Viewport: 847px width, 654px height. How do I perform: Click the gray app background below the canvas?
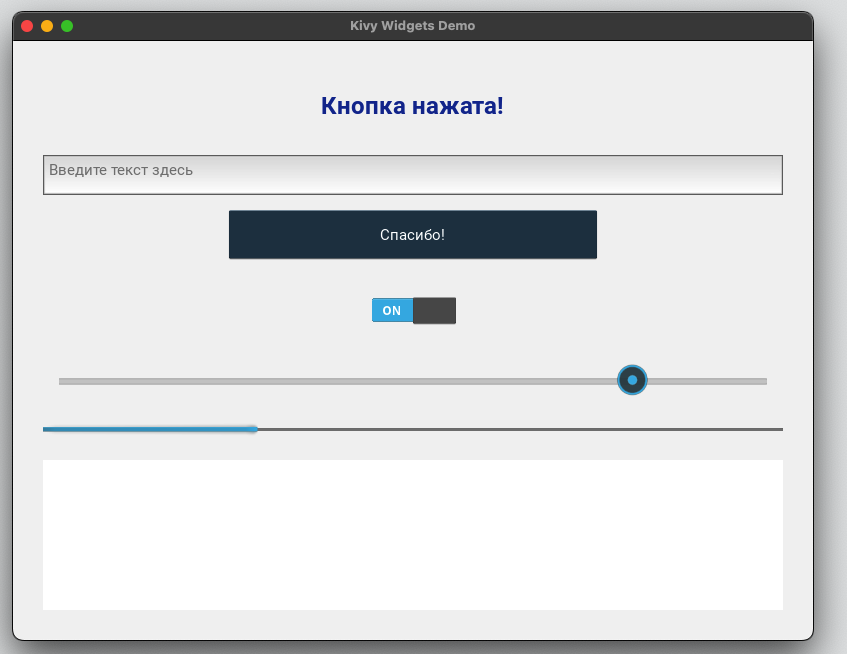click(x=412, y=623)
